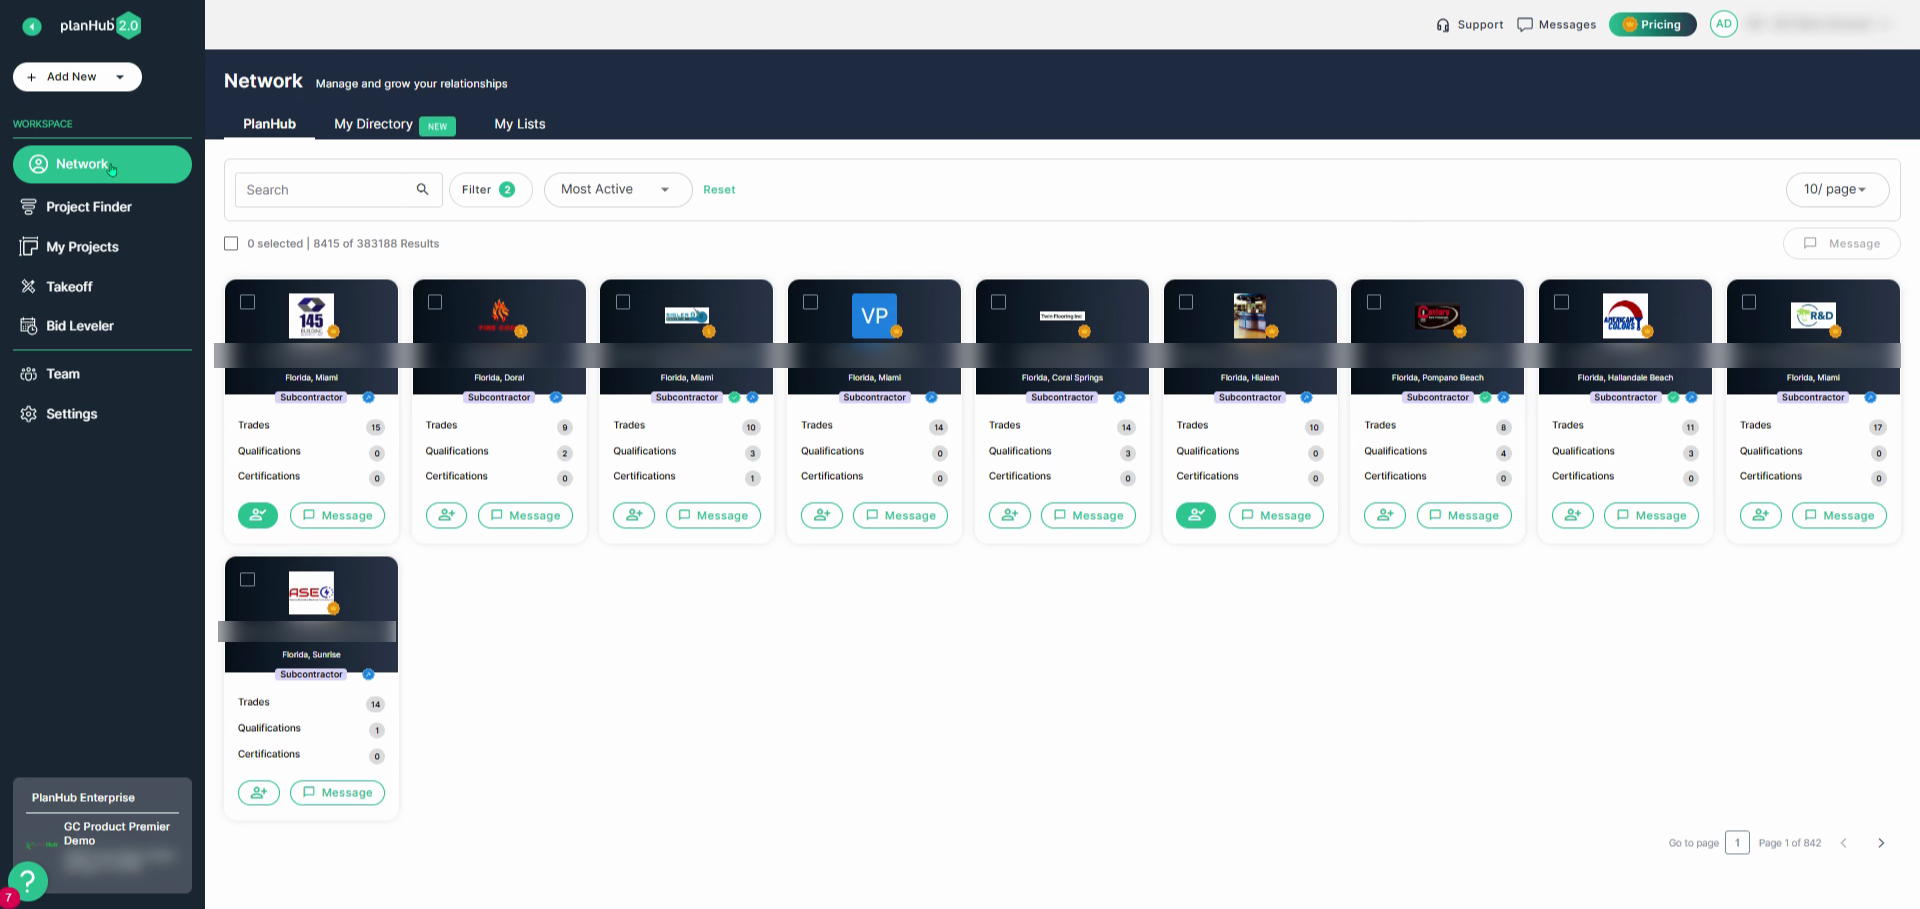Open Support via the headset icon
1920x909 pixels.
coord(1443,25)
